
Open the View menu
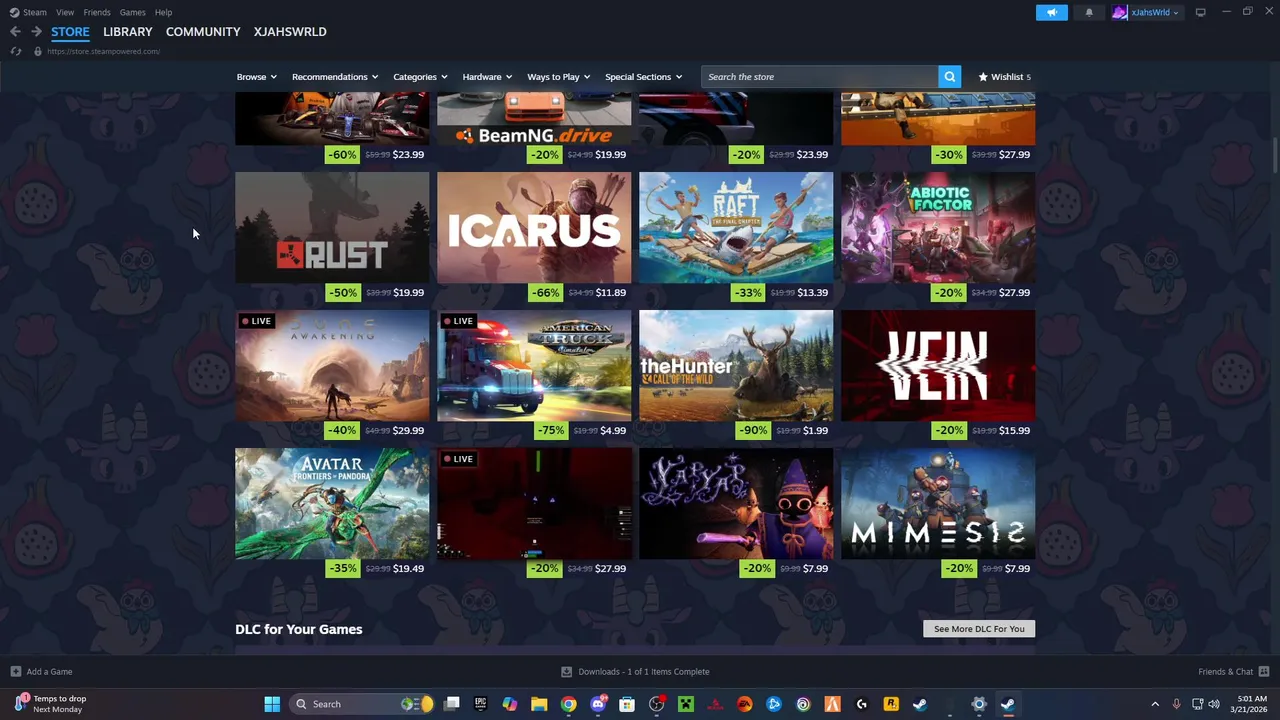point(65,12)
